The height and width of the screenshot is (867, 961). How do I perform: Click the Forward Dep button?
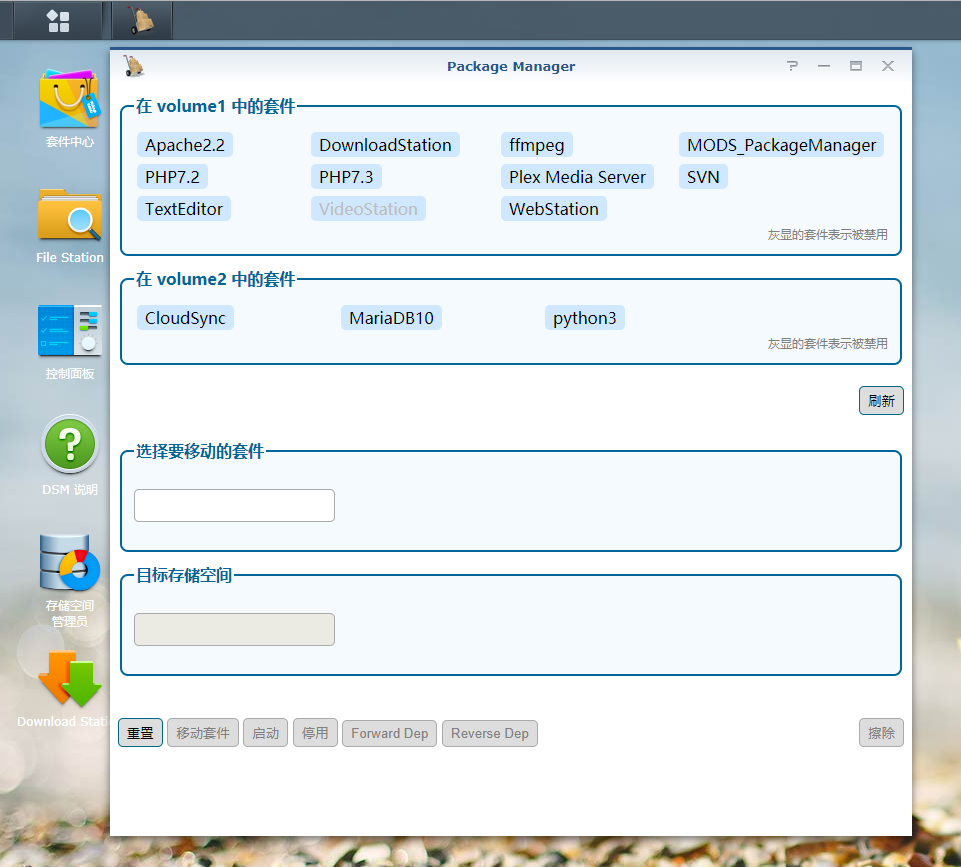tap(389, 733)
